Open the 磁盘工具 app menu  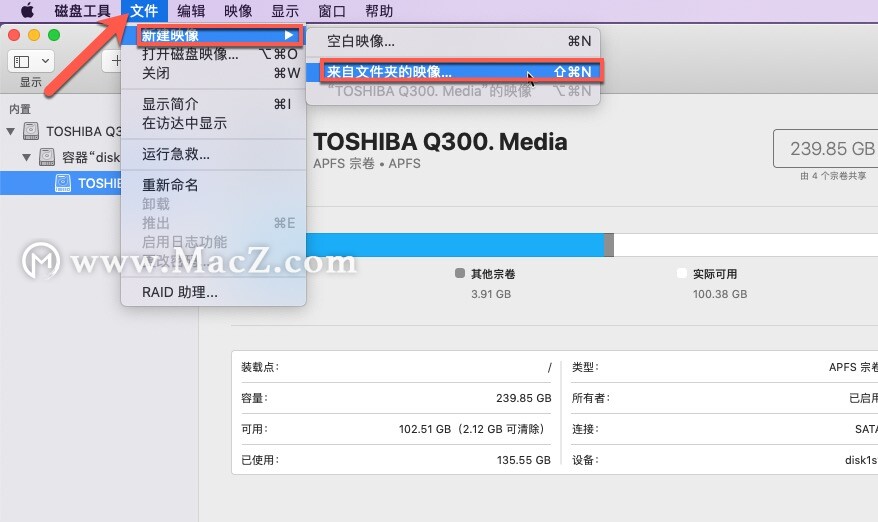point(82,11)
